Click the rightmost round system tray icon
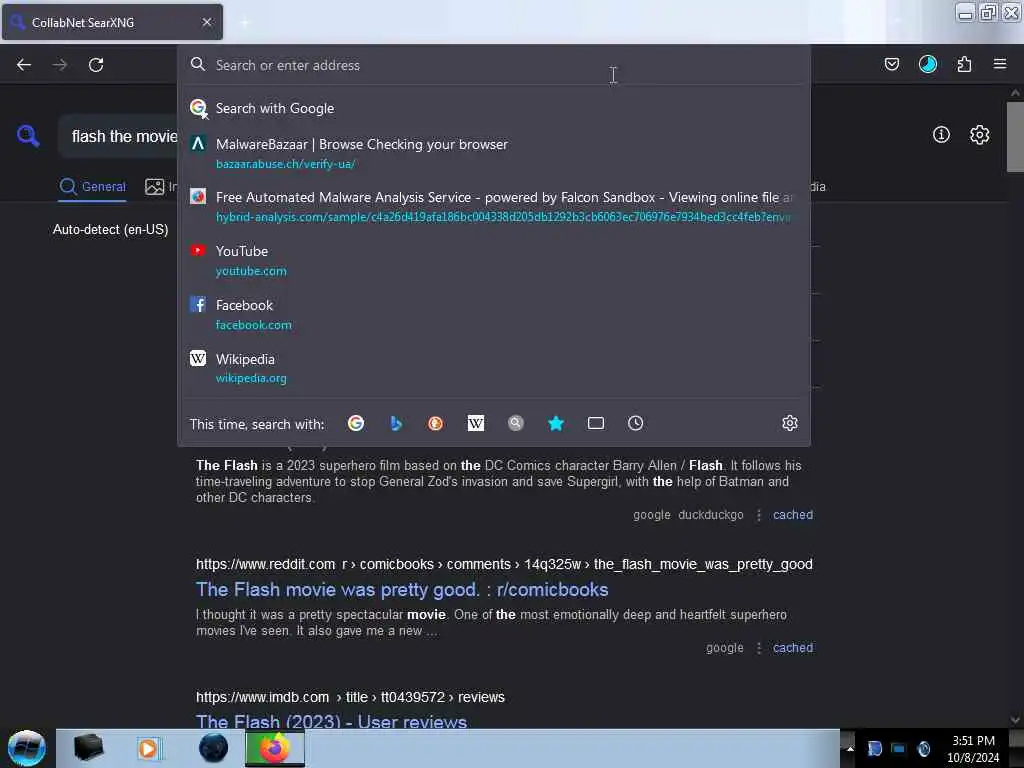1024x768 pixels. [x=923, y=748]
